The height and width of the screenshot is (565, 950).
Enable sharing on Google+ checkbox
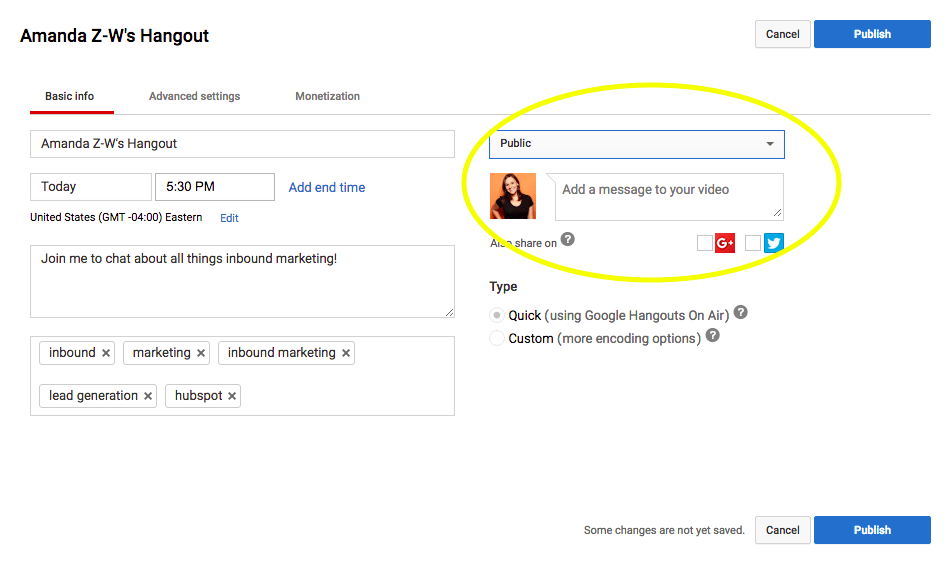(x=705, y=243)
